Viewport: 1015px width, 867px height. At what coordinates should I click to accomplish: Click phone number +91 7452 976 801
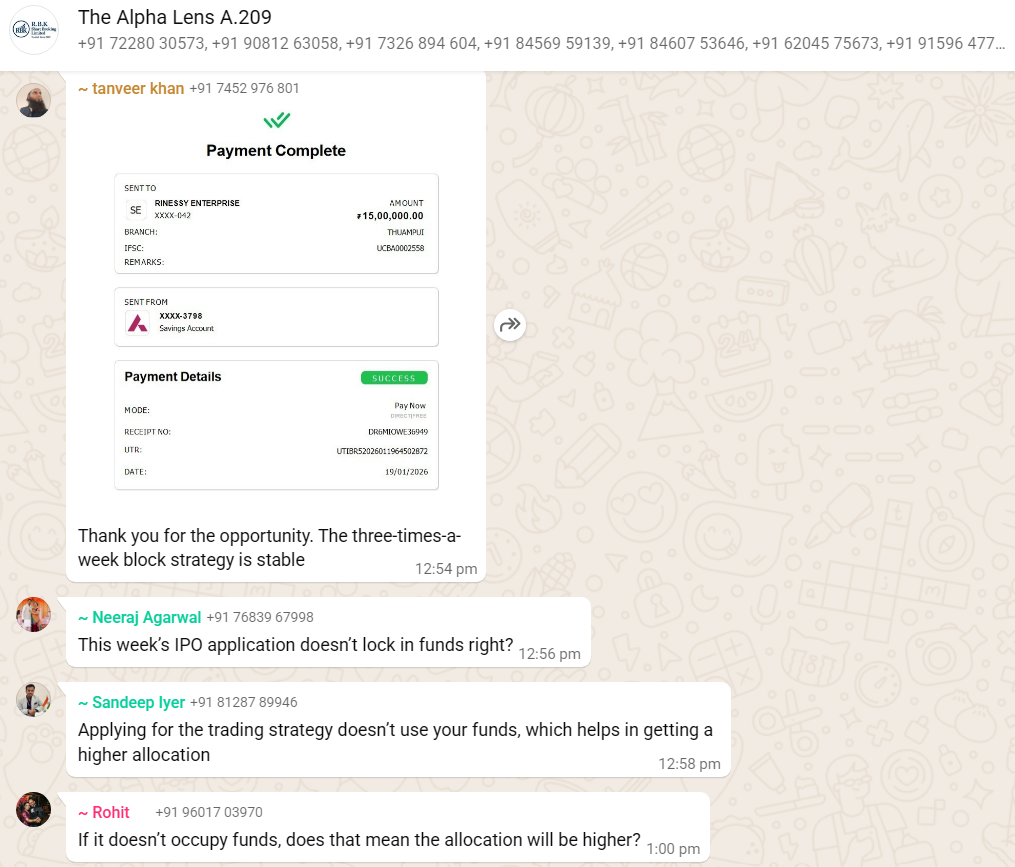click(244, 88)
